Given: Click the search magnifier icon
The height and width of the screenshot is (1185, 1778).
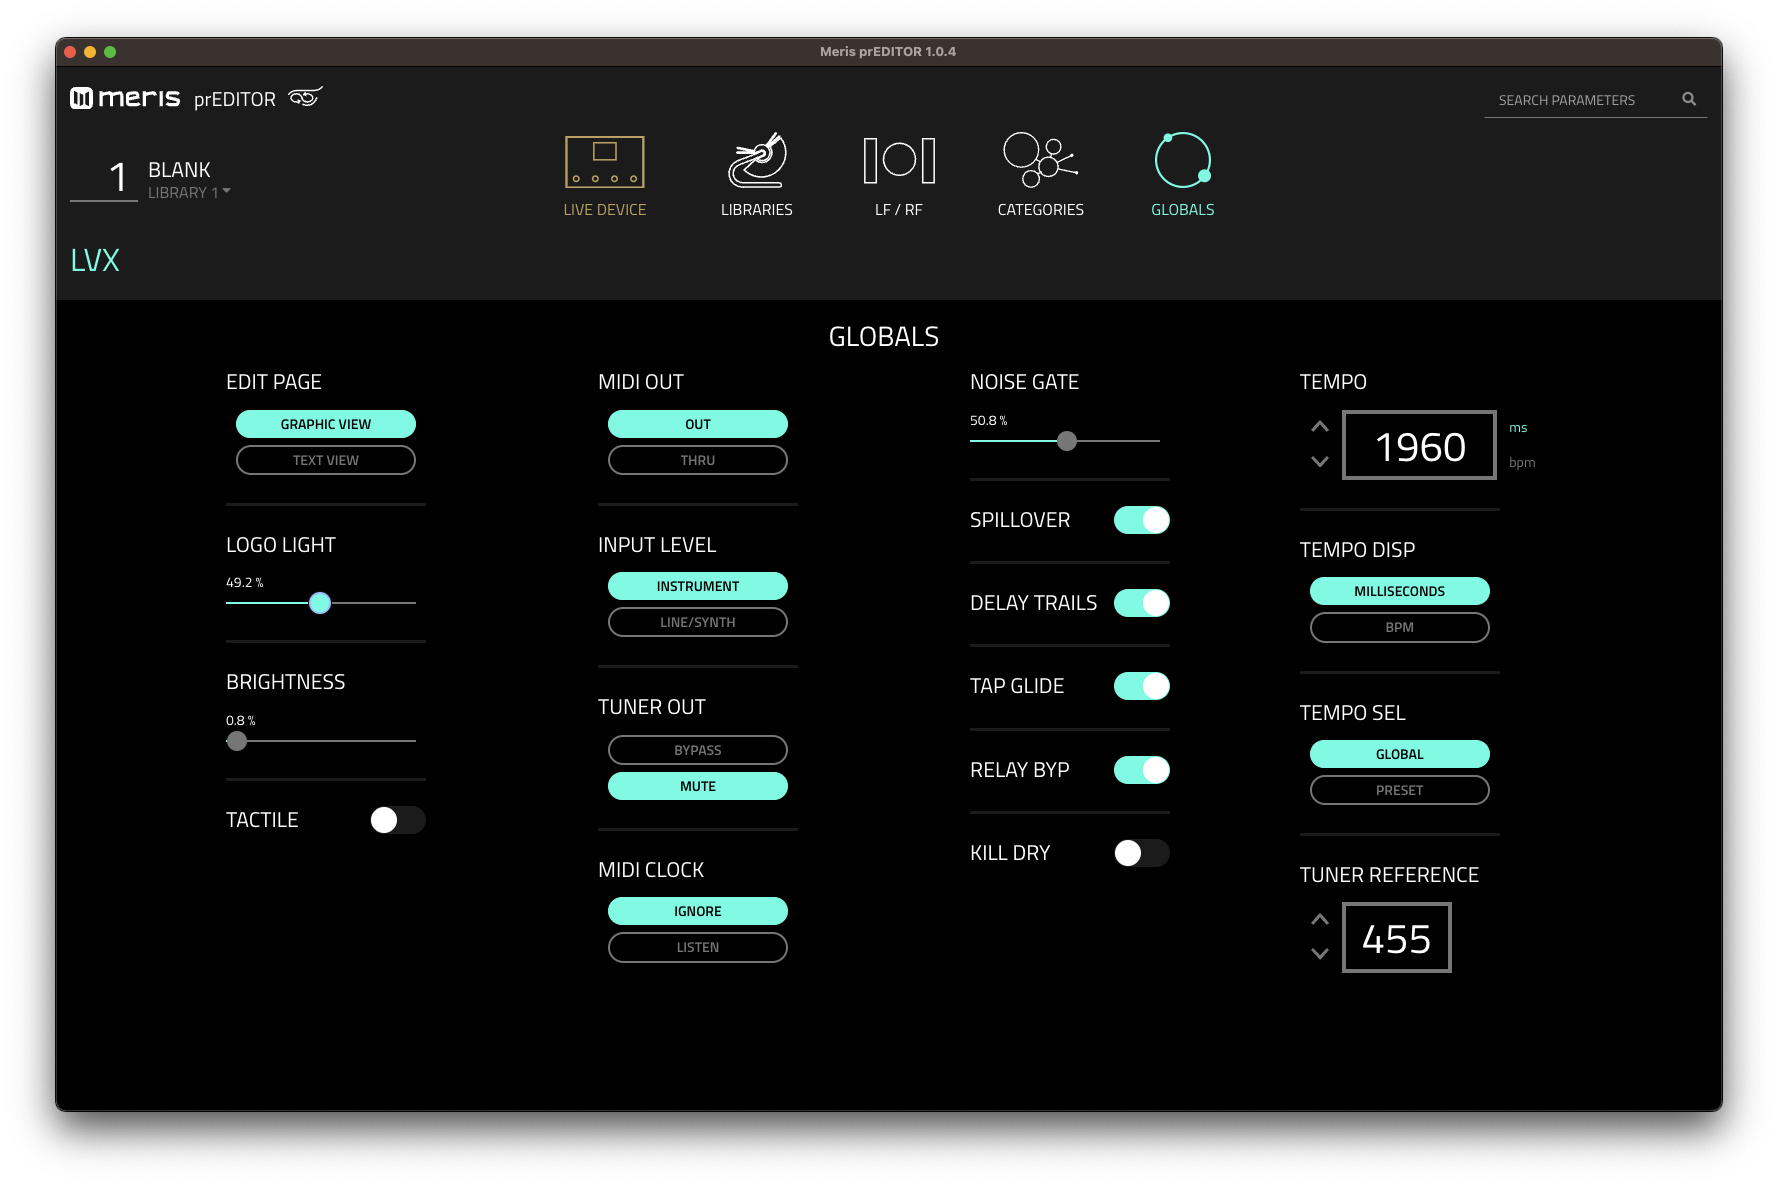Looking at the screenshot, I should (1689, 99).
